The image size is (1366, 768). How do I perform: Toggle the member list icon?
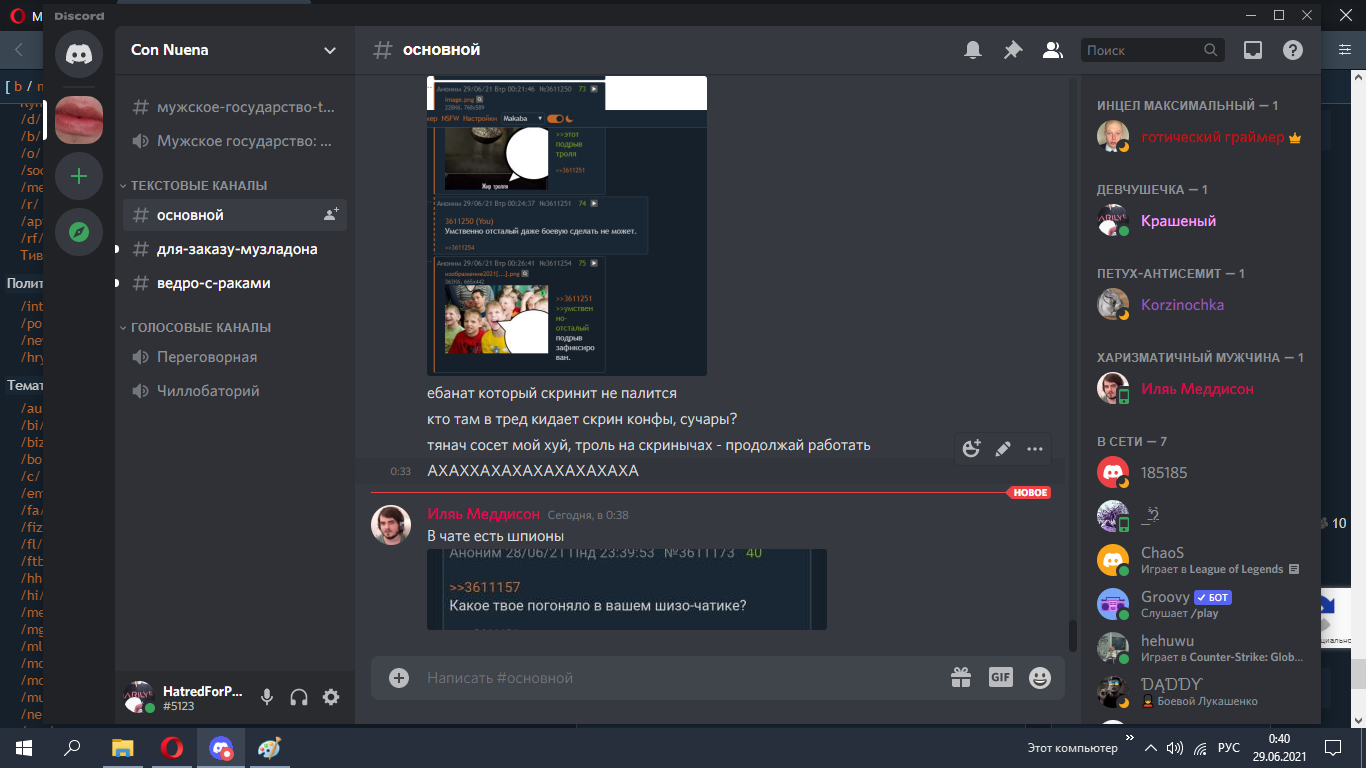click(x=1052, y=50)
